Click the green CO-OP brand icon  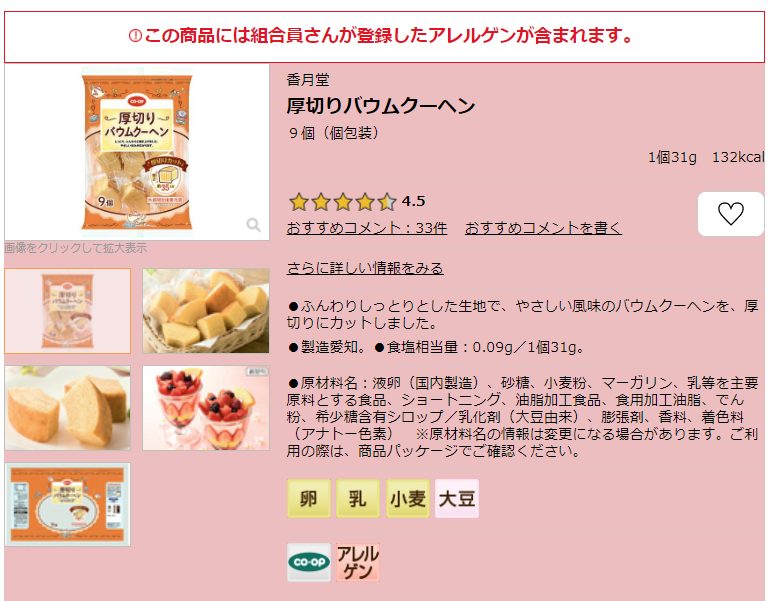tap(309, 562)
